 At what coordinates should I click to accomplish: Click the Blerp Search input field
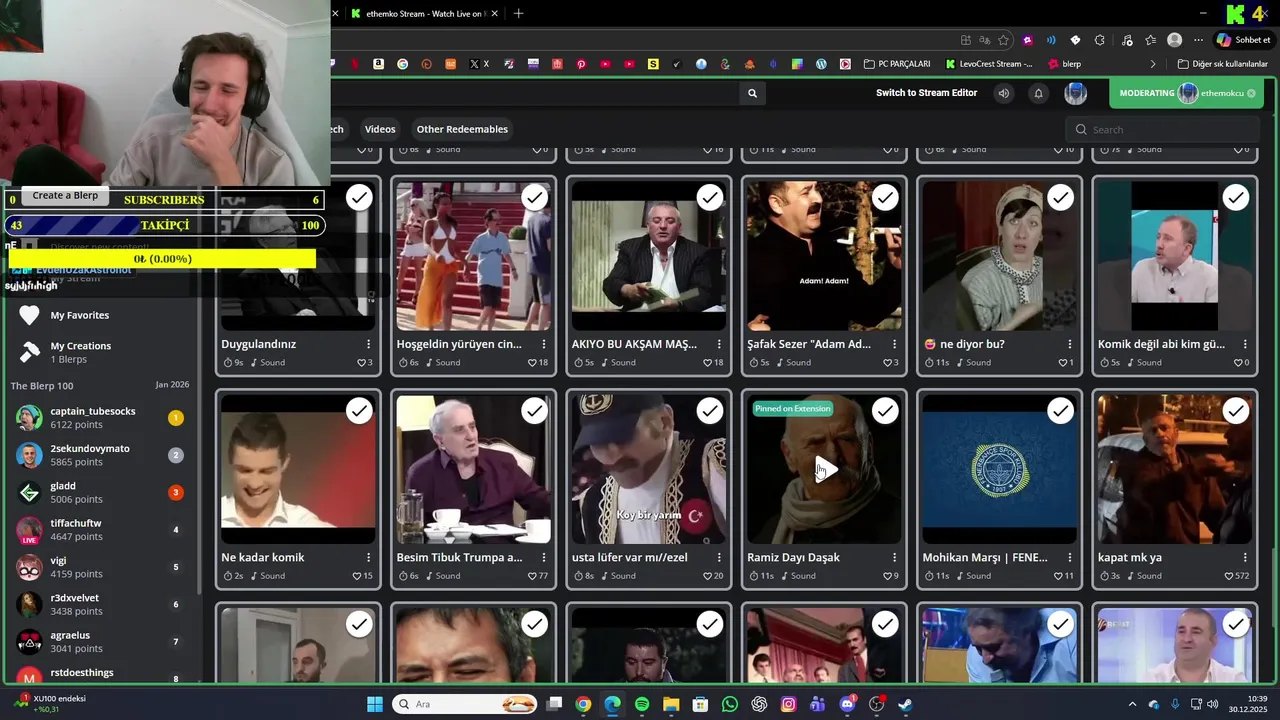coord(1162,129)
